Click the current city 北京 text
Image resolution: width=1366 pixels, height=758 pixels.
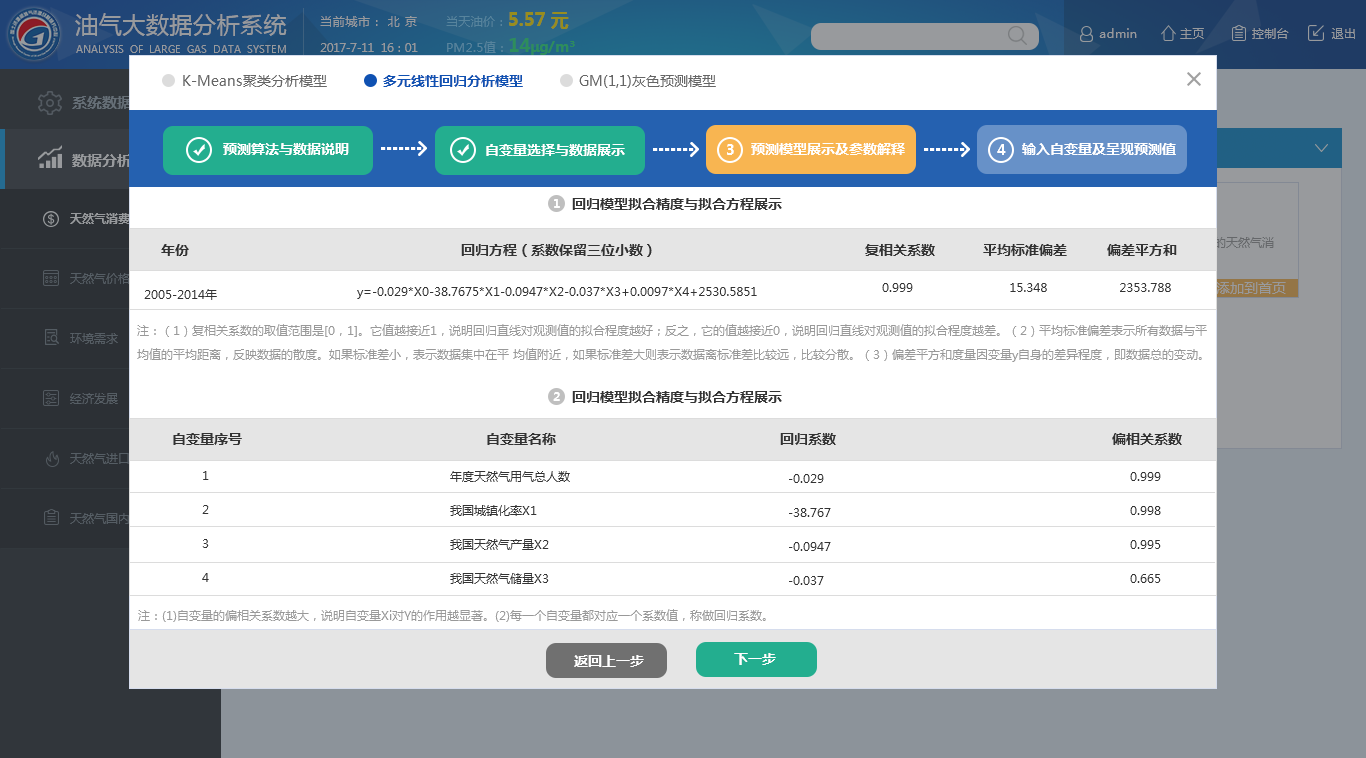pyautogui.click(x=403, y=21)
